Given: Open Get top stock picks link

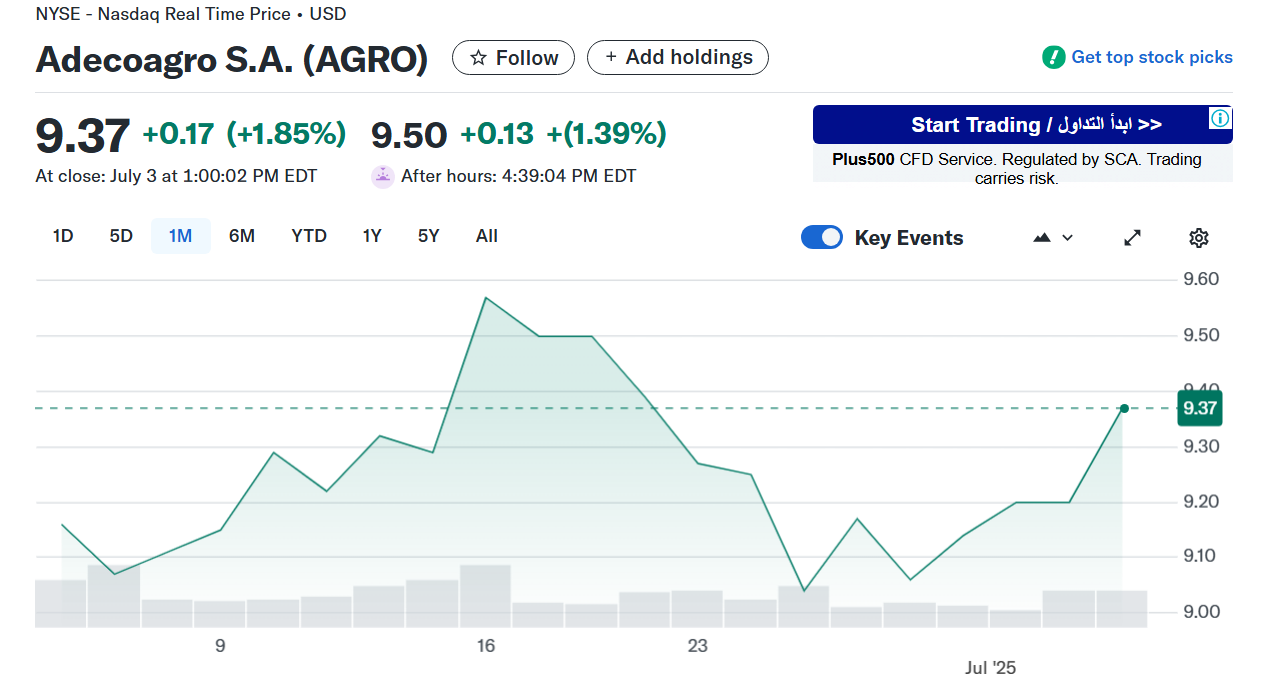Looking at the screenshot, I should click(x=1152, y=57).
